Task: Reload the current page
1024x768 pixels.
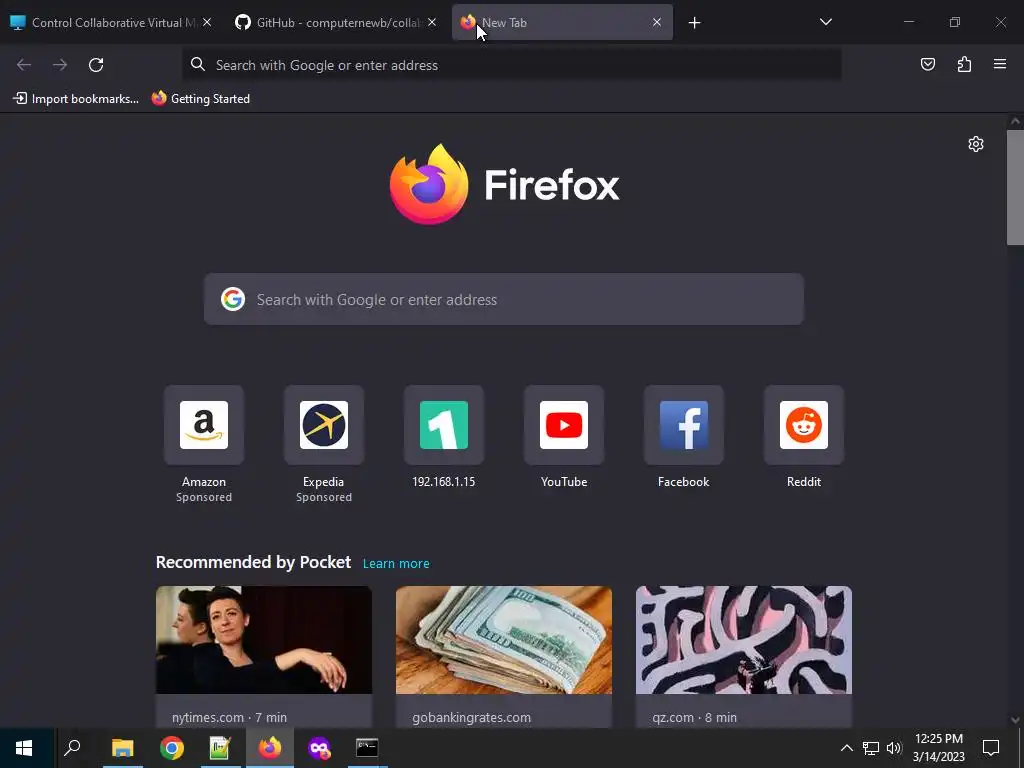Action: point(96,65)
